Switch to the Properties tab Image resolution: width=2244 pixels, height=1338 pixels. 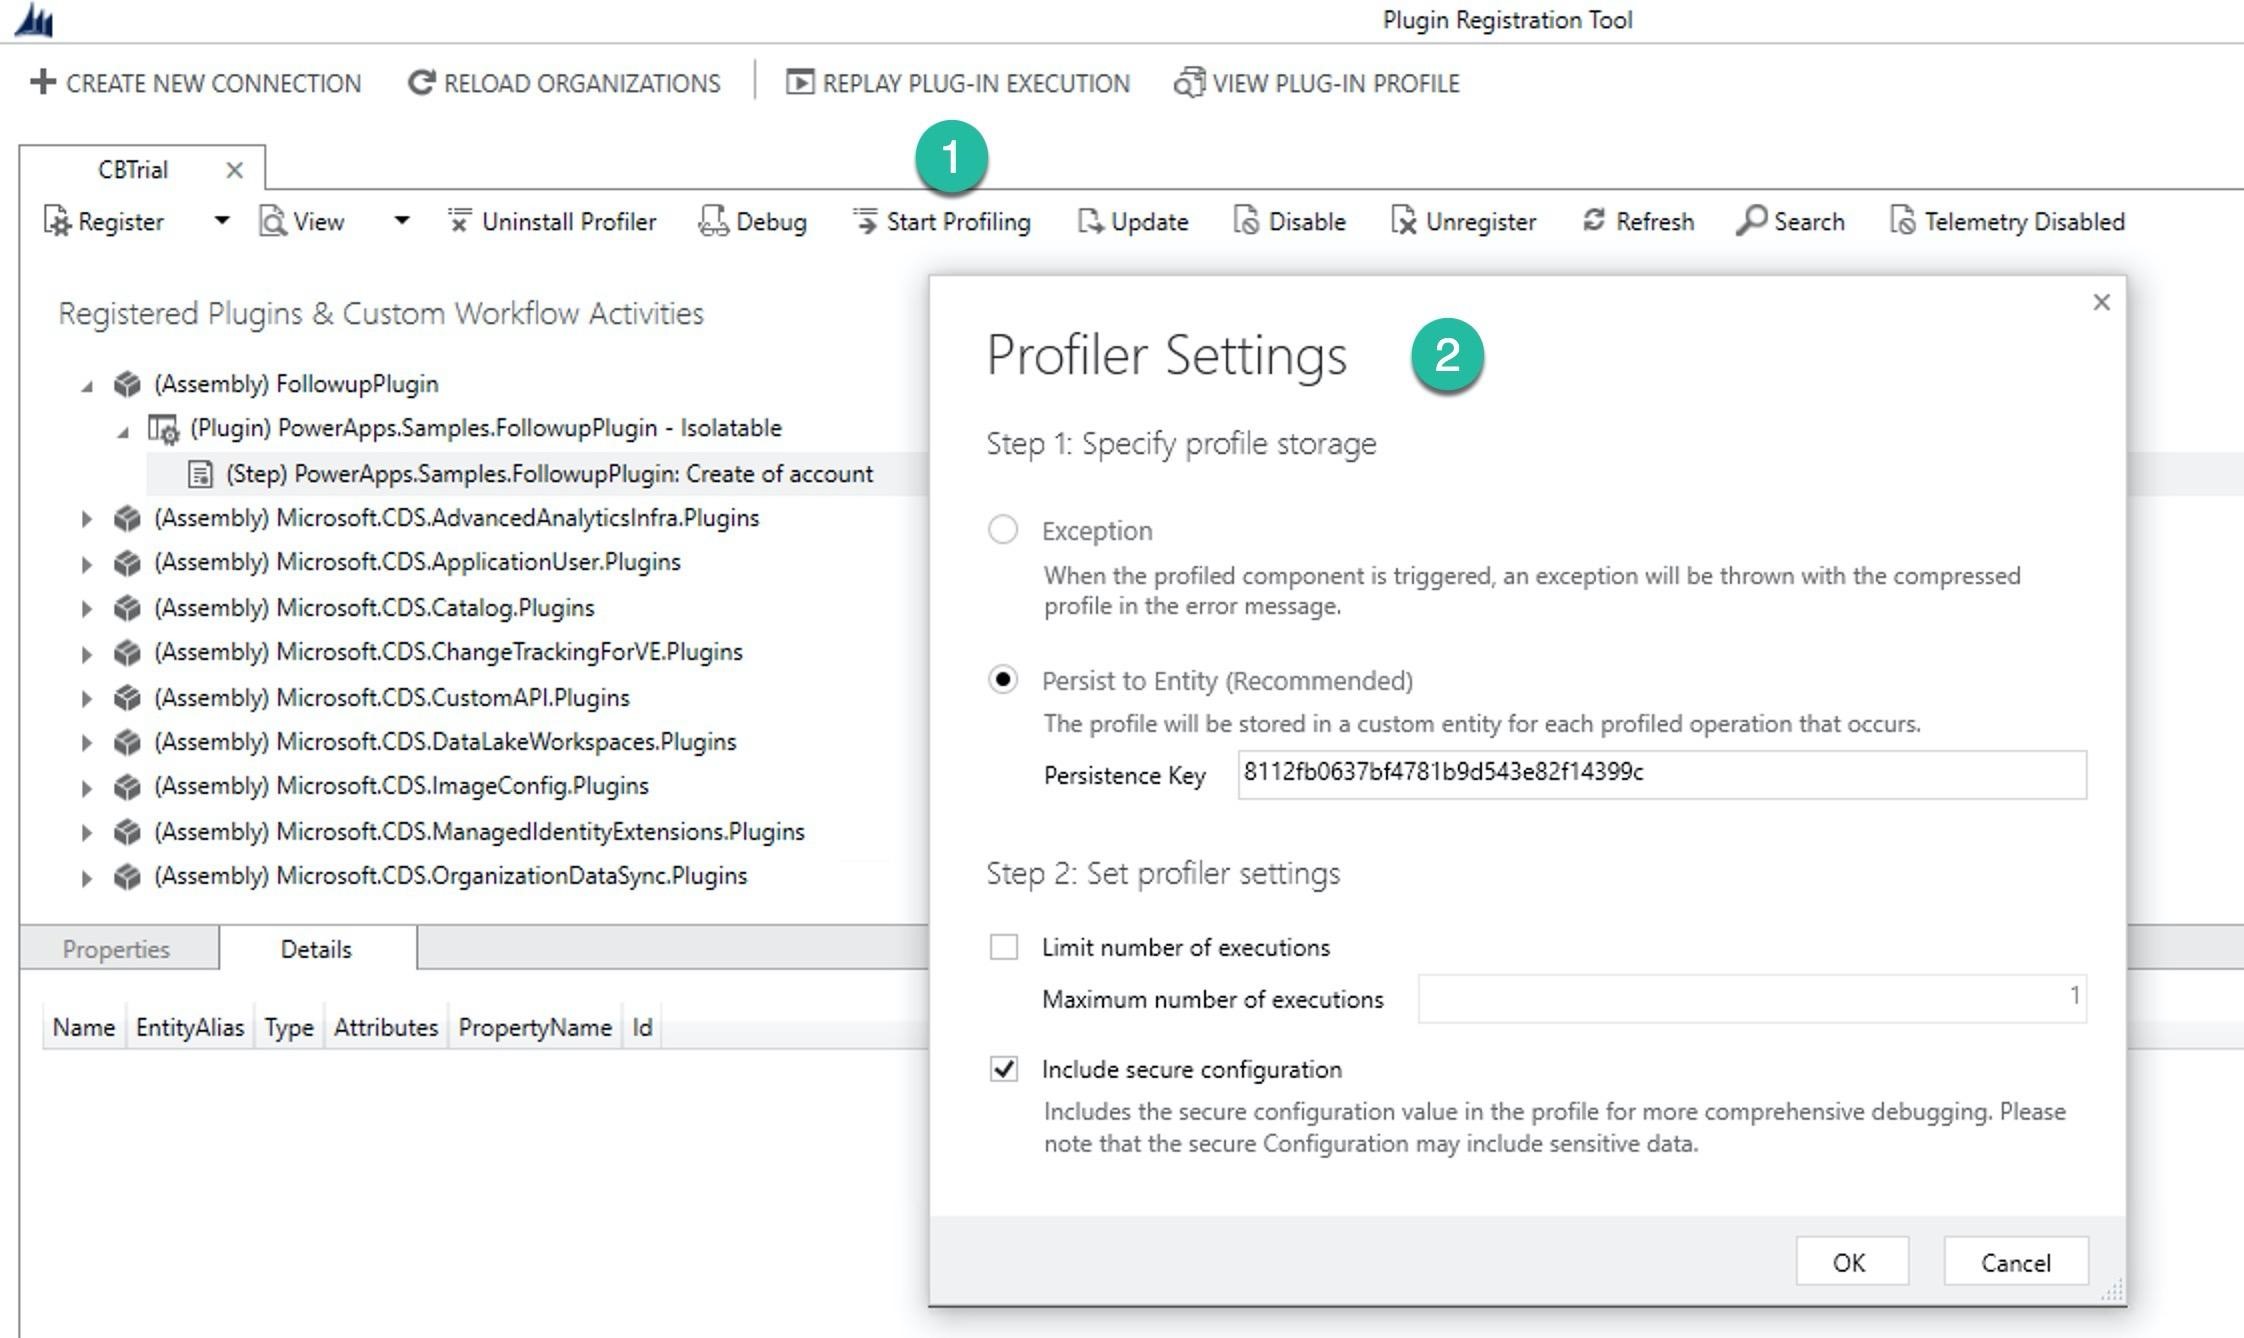[x=117, y=948]
